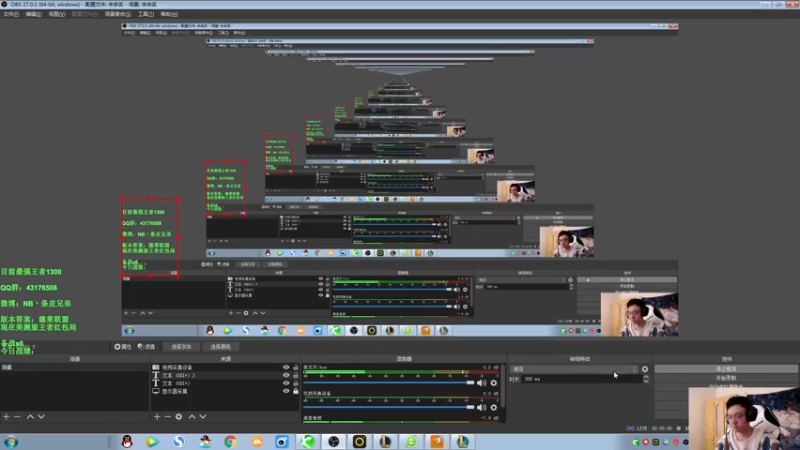
Task: Open source 滤镜 (Filters) button
Action: pyautogui.click(x=146, y=346)
